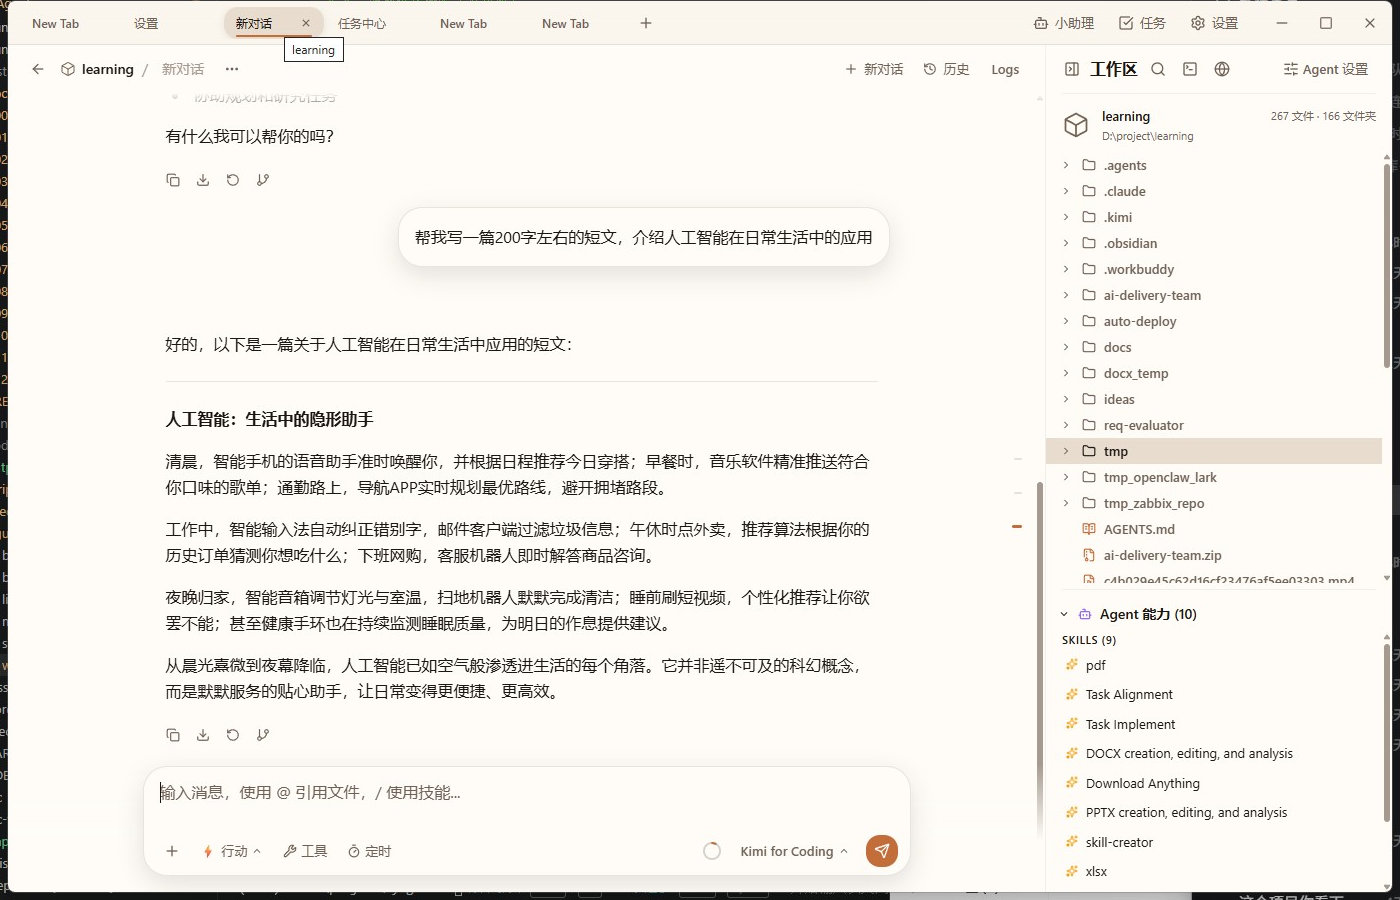Click the message input field
The width and height of the screenshot is (1400, 900).
click(527, 793)
